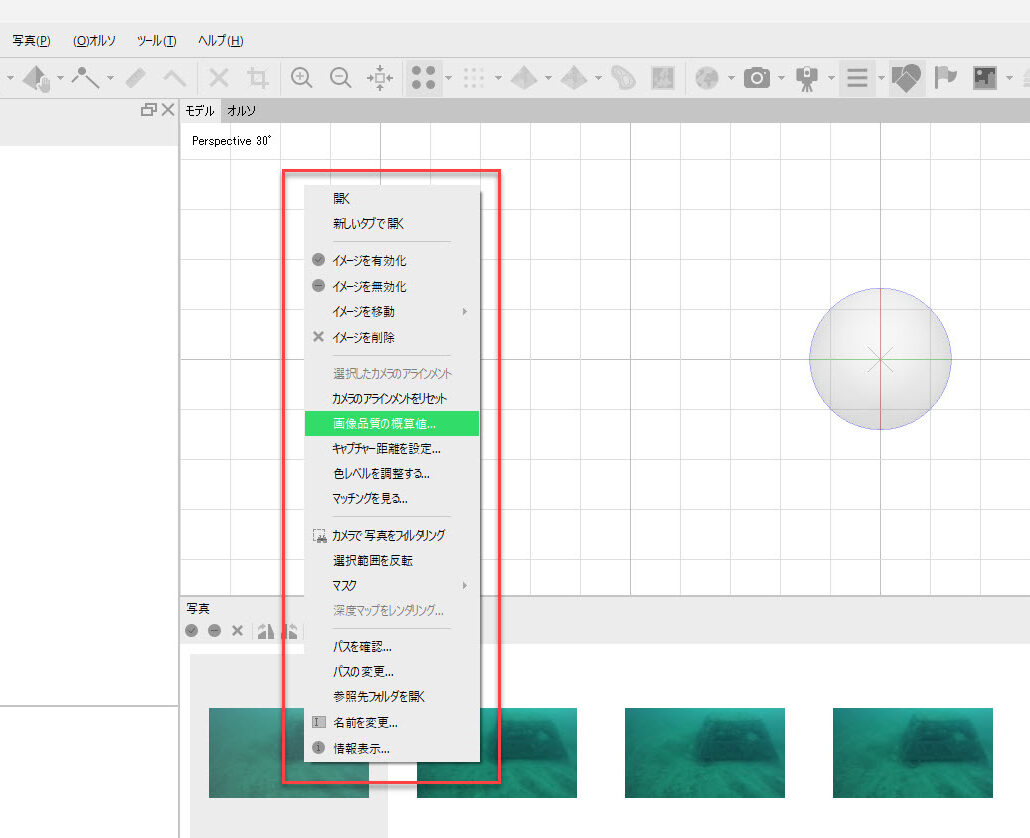Click the flag markers icon in toolbar
Image resolution: width=1030 pixels, height=838 pixels.
tap(944, 78)
